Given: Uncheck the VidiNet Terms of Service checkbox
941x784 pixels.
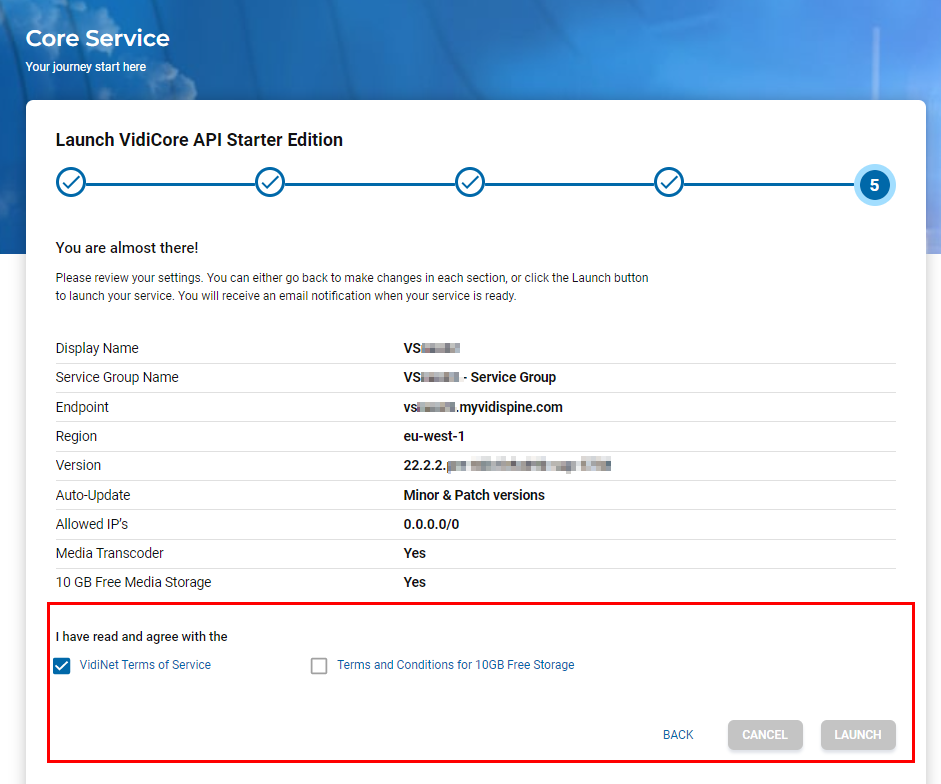Looking at the screenshot, I should 62,666.
